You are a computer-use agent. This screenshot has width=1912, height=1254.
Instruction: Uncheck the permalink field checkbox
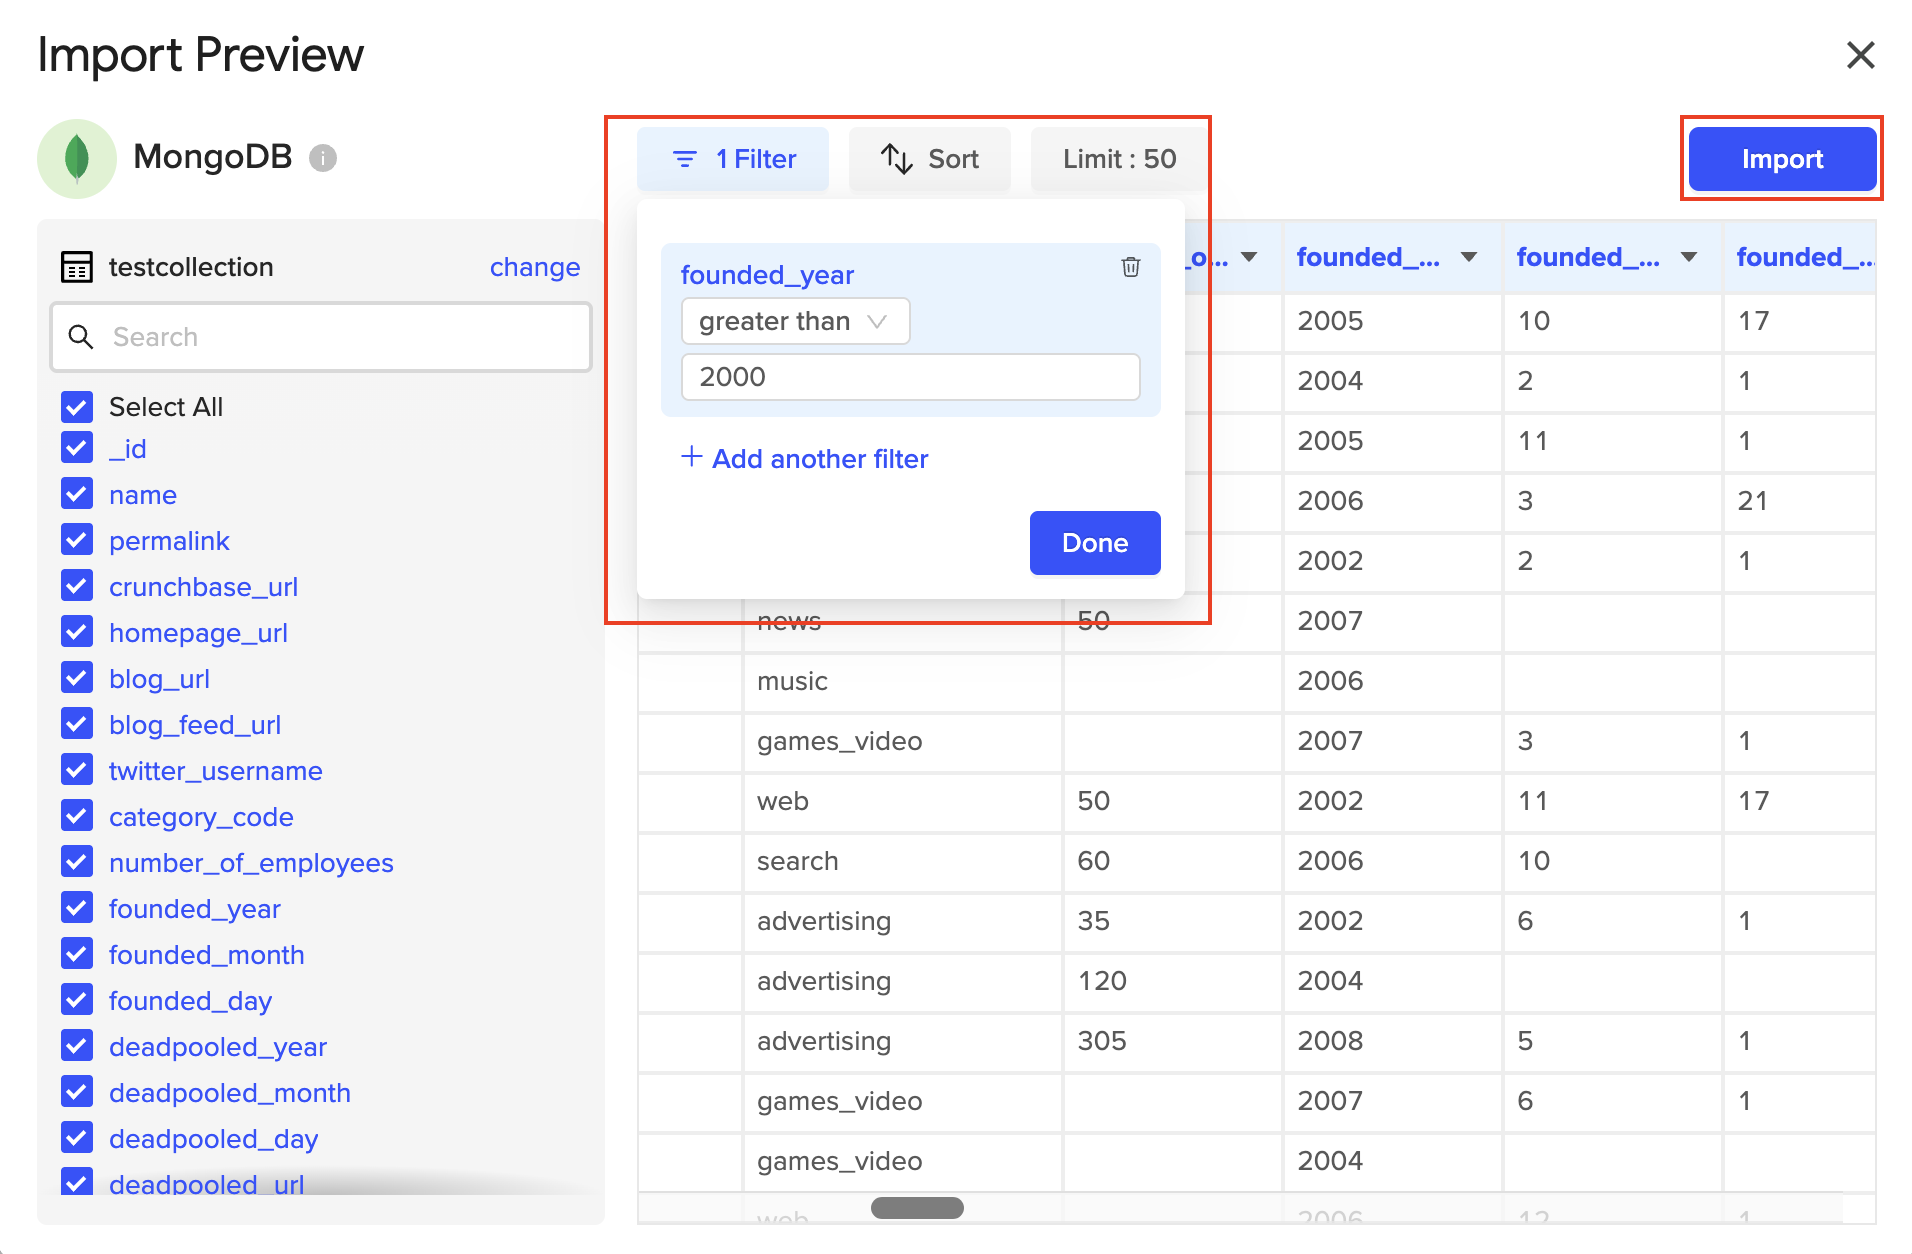point(77,540)
